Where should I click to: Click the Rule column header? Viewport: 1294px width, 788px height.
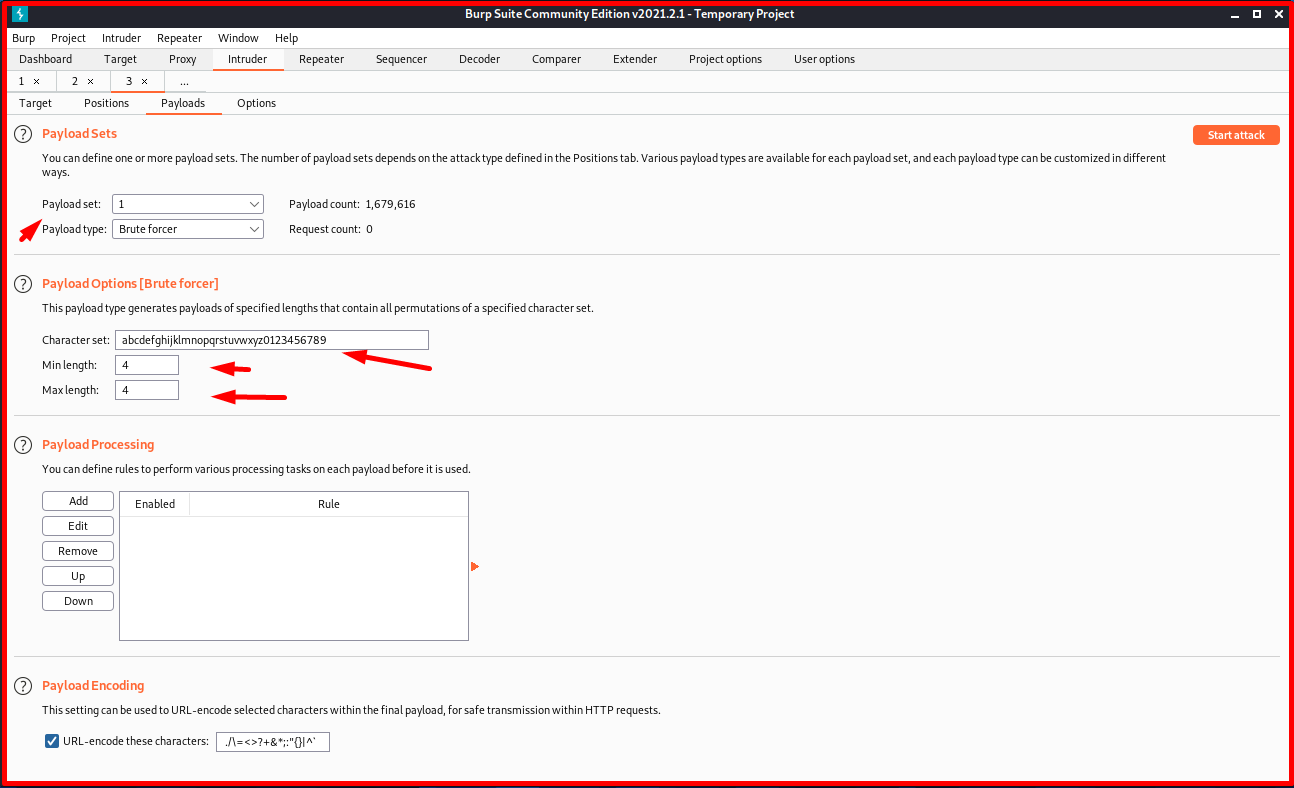(x=329, y=504)
